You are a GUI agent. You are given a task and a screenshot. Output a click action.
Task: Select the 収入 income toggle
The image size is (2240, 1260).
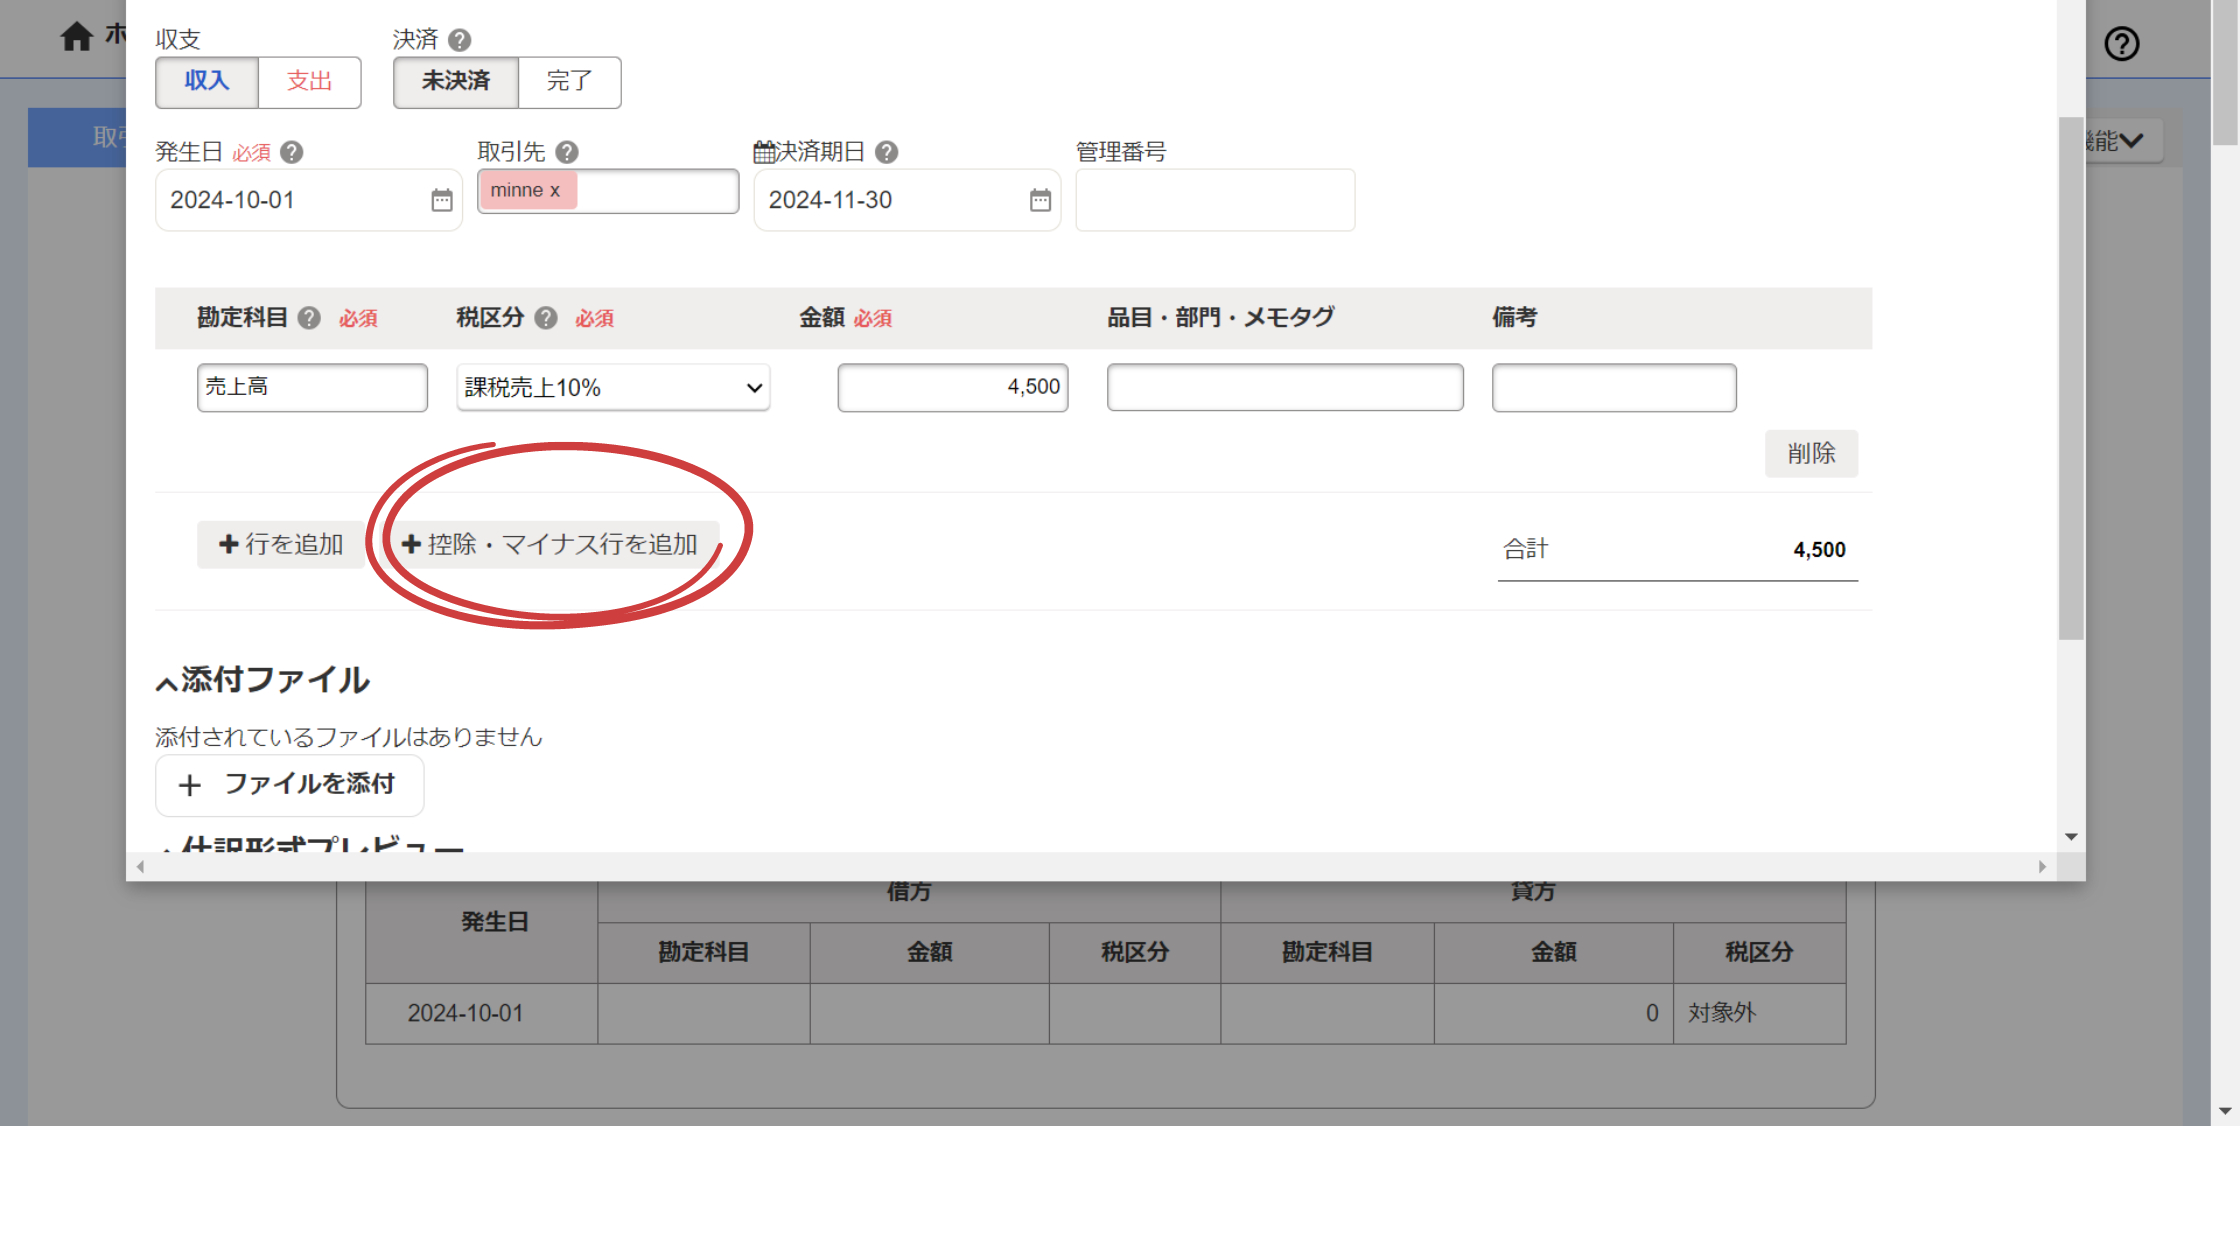[207, 82]
